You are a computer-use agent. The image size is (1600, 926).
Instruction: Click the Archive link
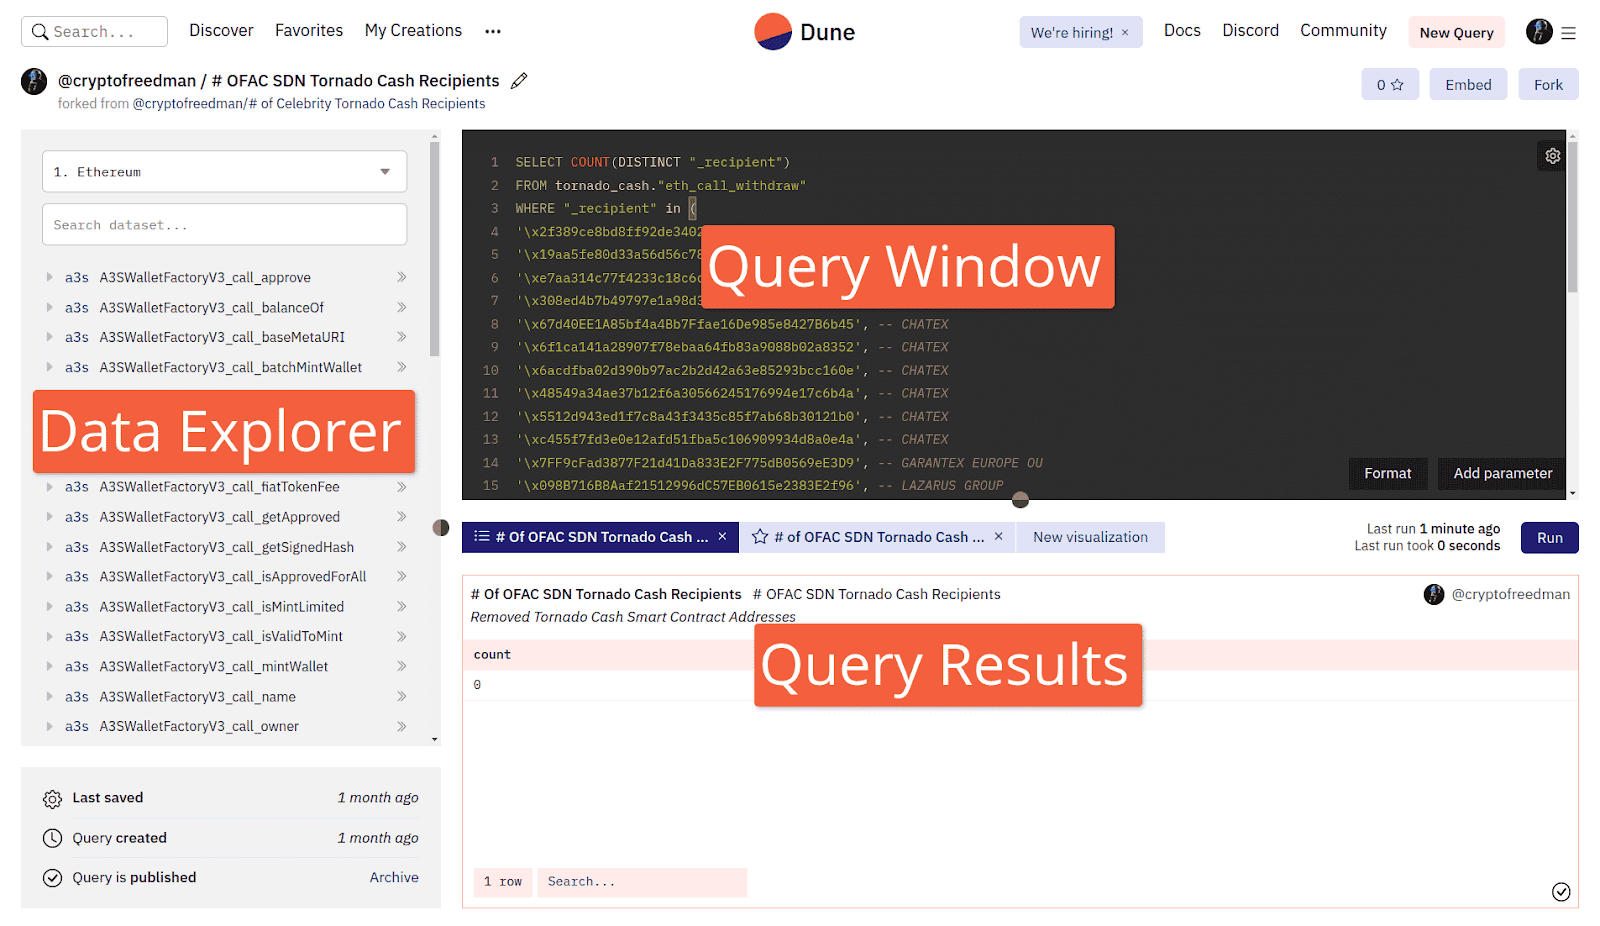[394, 877]
